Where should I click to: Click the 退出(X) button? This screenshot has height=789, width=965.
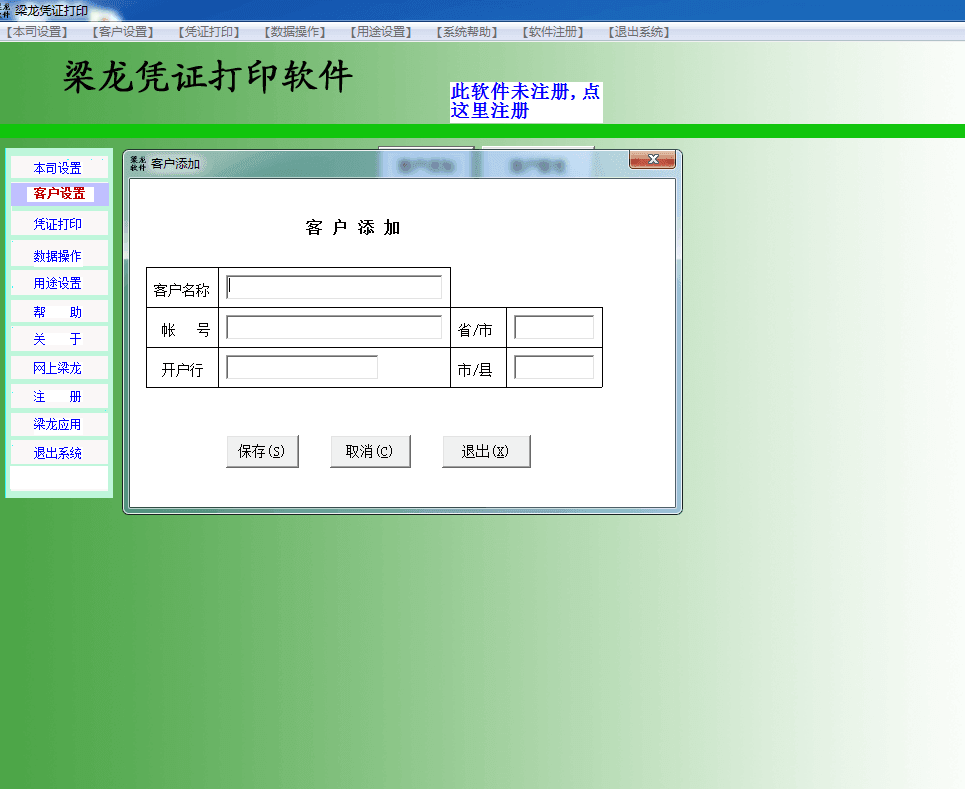[486, 452]
